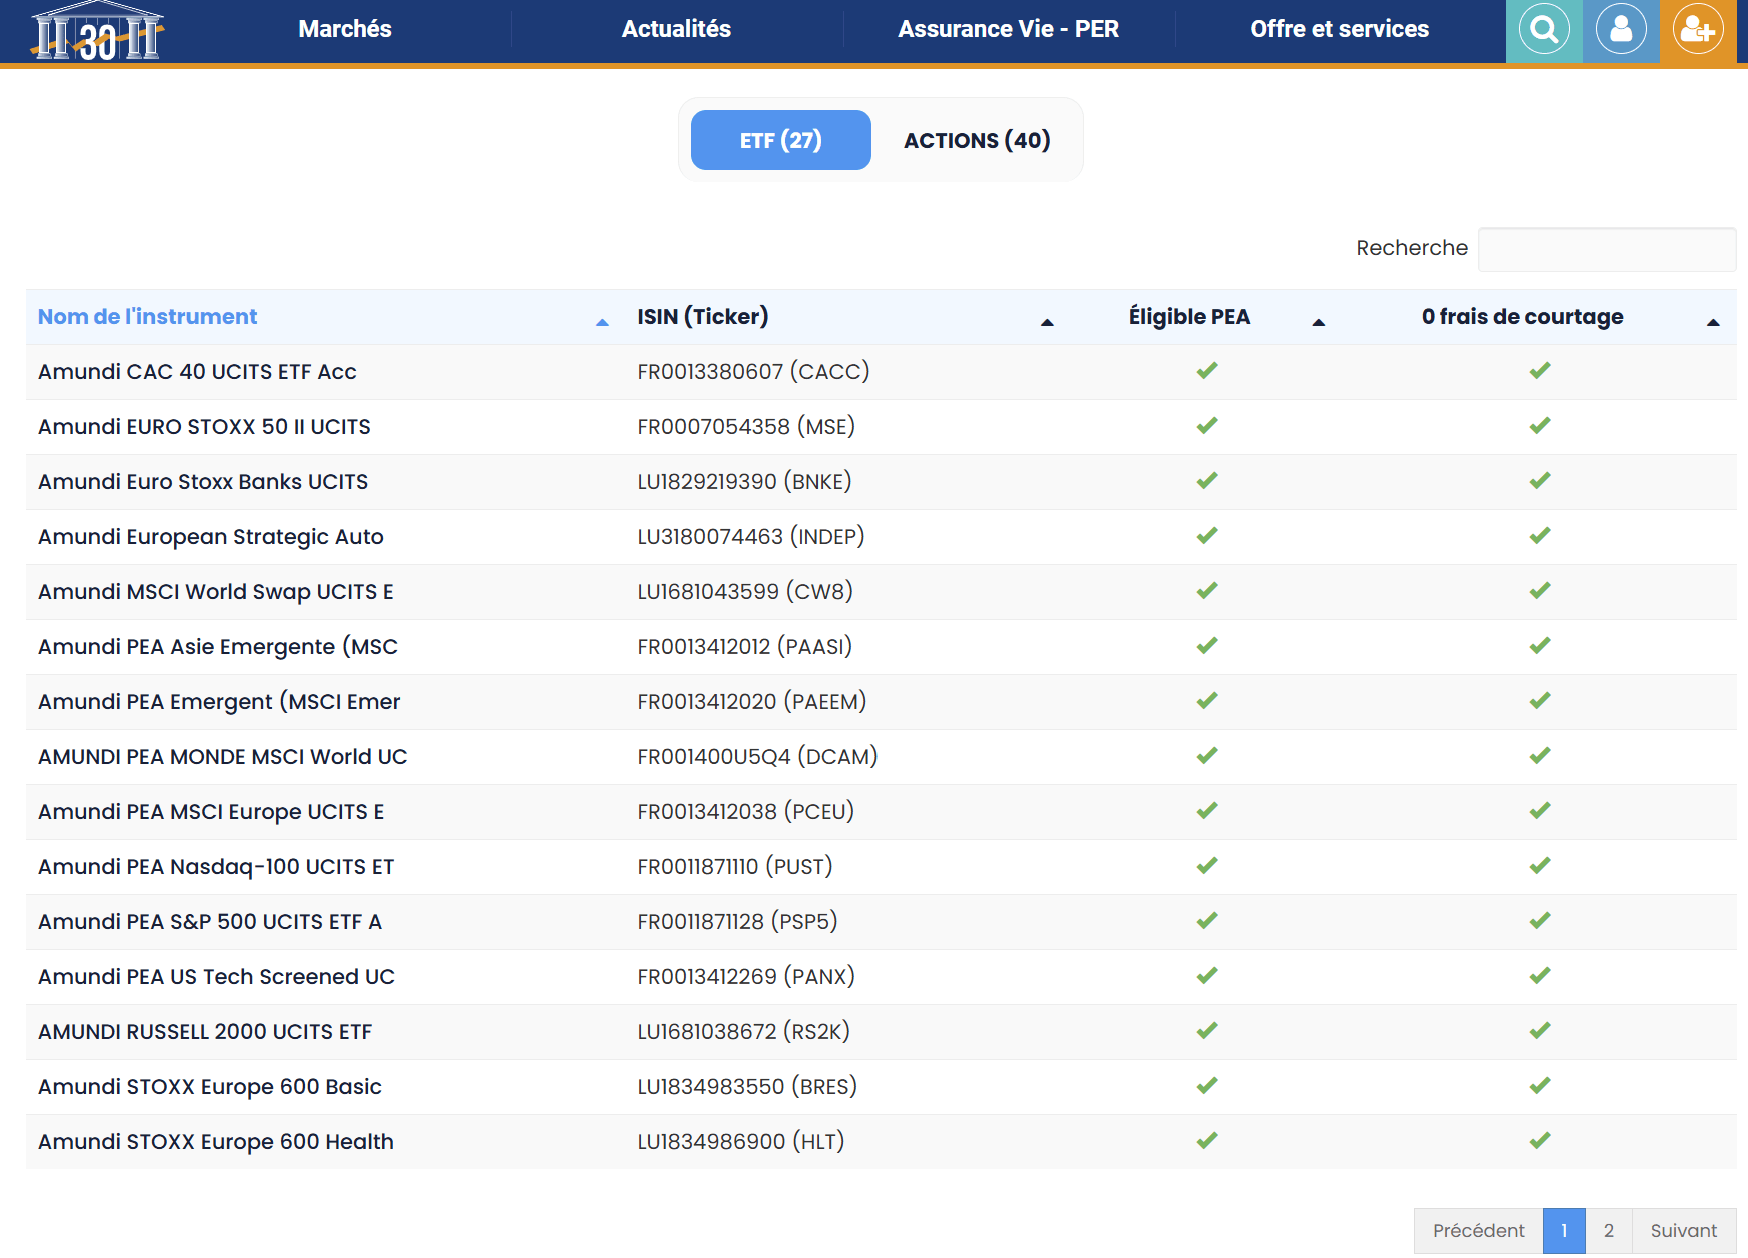Click 0 frais de courtage header text
This screenshot has width=1748, height=1258.
pyautogui.click(x=1522, y=317)
